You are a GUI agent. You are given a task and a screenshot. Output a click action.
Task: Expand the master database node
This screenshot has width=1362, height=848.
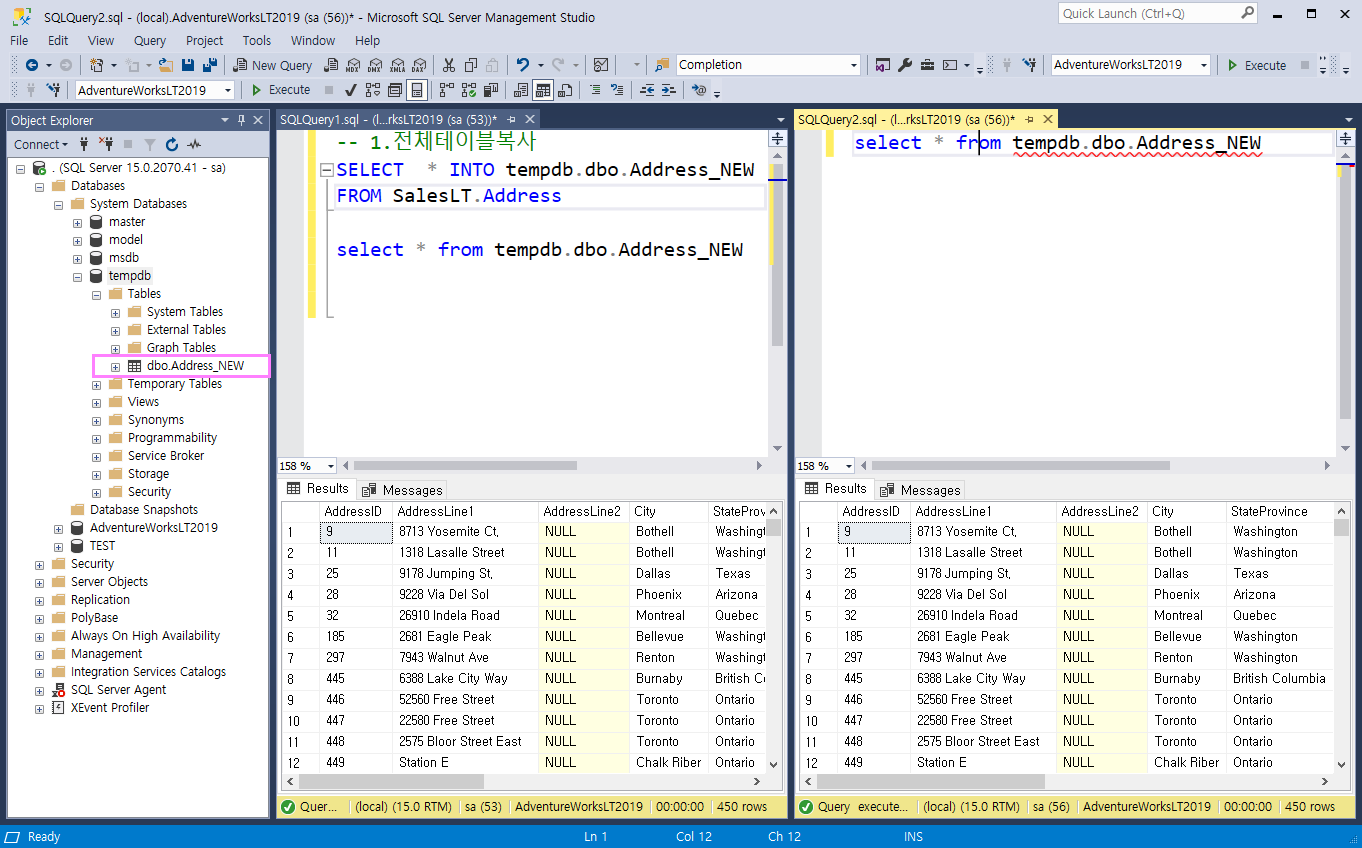pyautogui.click(x=77, y=222)
